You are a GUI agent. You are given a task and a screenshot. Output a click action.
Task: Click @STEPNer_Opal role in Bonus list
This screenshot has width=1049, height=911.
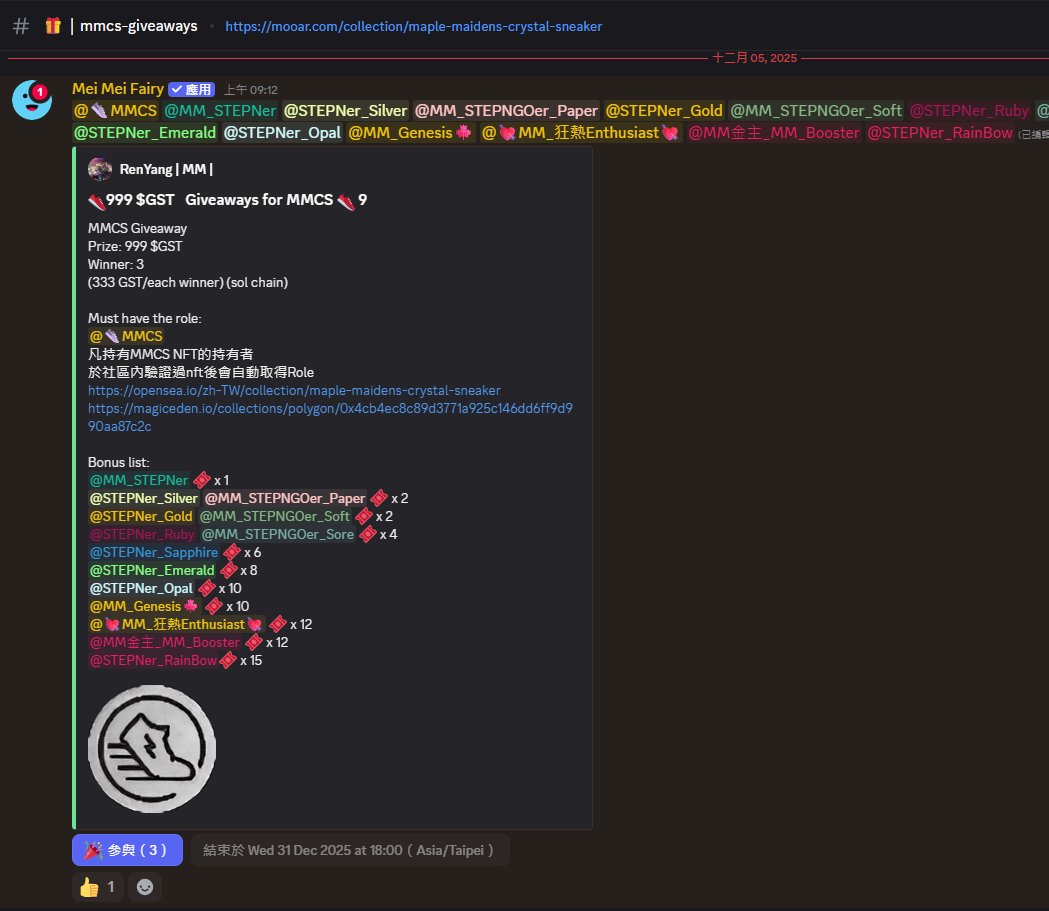(141, 589)
